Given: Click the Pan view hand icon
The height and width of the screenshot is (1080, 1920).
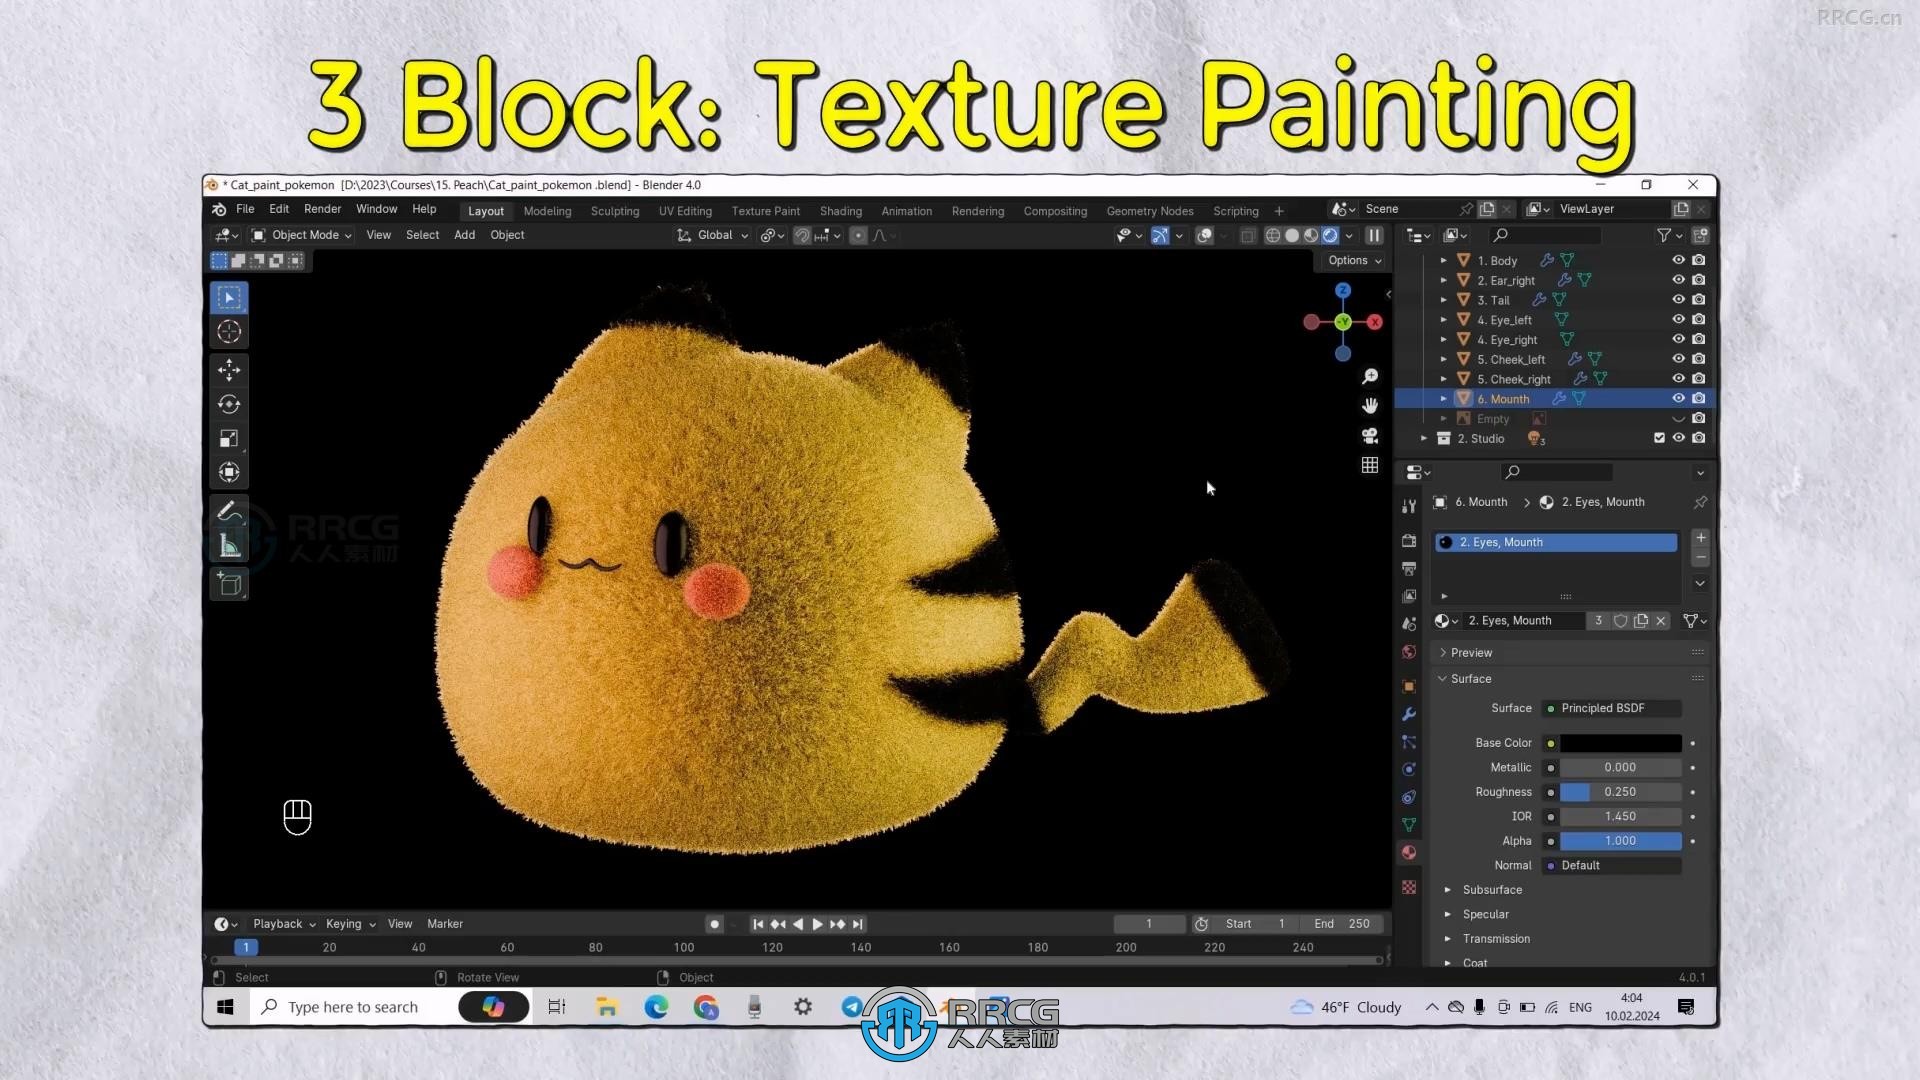Looking at the screenshot, I should click(1370, 405).
